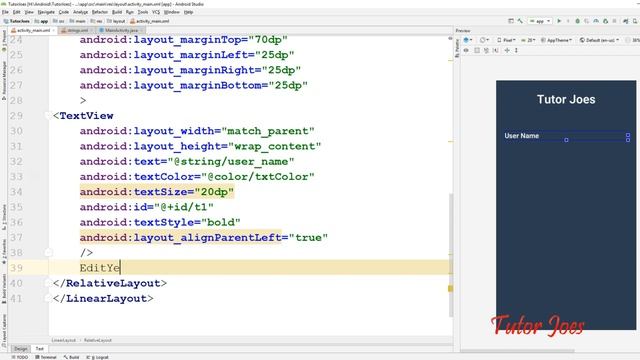640x360 pixels.
Task: Click the Make Project hammer icon
Action: coord(520,21)
